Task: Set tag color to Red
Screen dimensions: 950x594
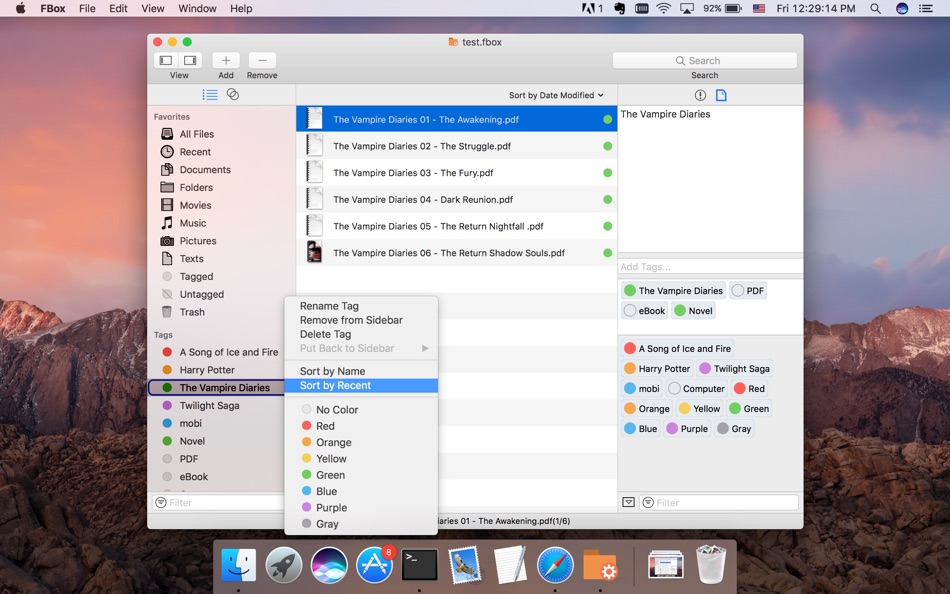Action: point(361,426)
